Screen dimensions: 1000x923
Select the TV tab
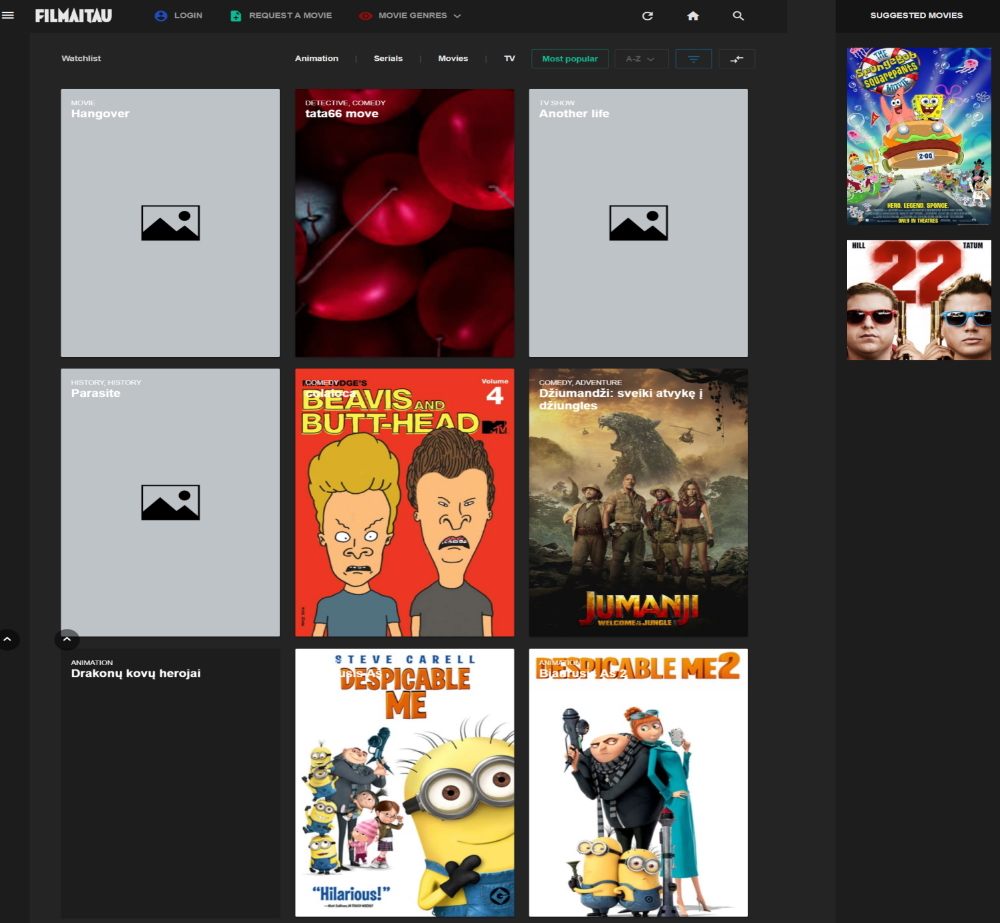(x=510, y=58)
